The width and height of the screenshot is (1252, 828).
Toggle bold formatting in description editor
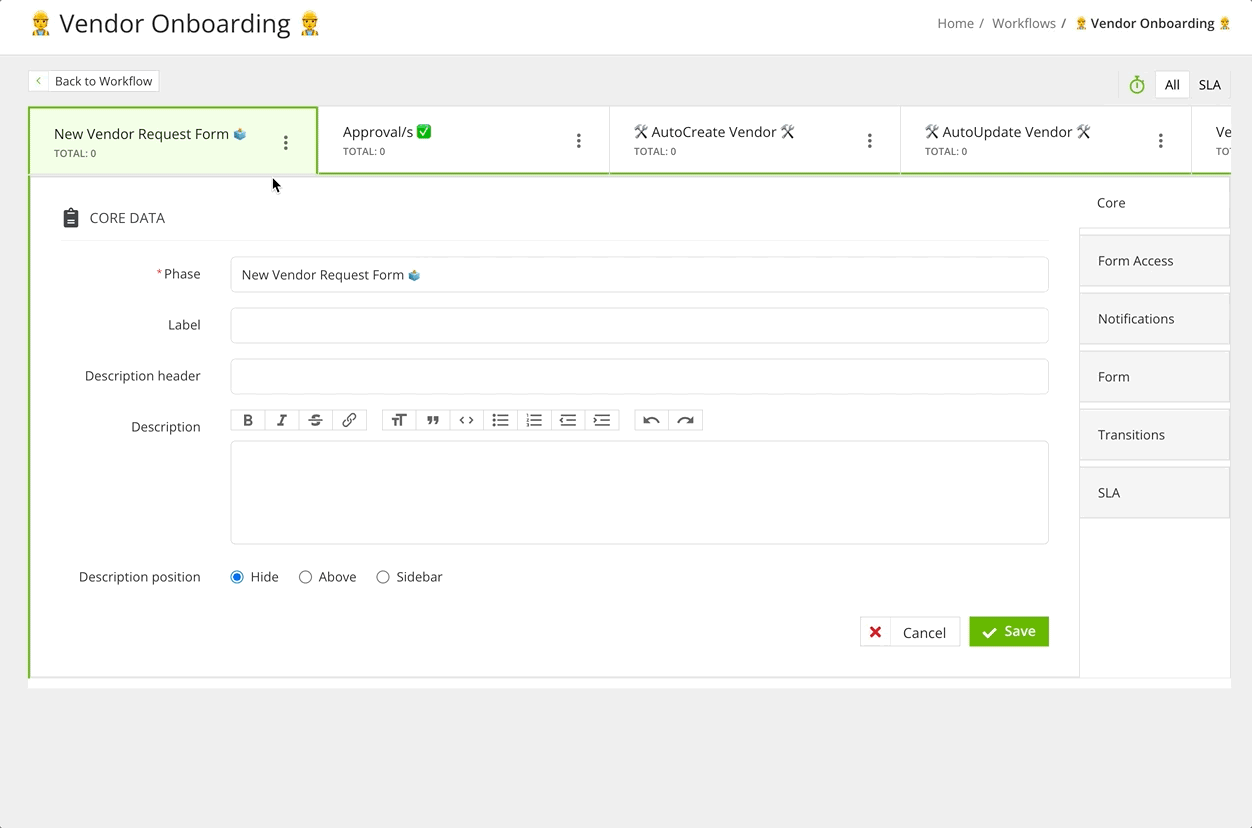[x=248, y=420]
